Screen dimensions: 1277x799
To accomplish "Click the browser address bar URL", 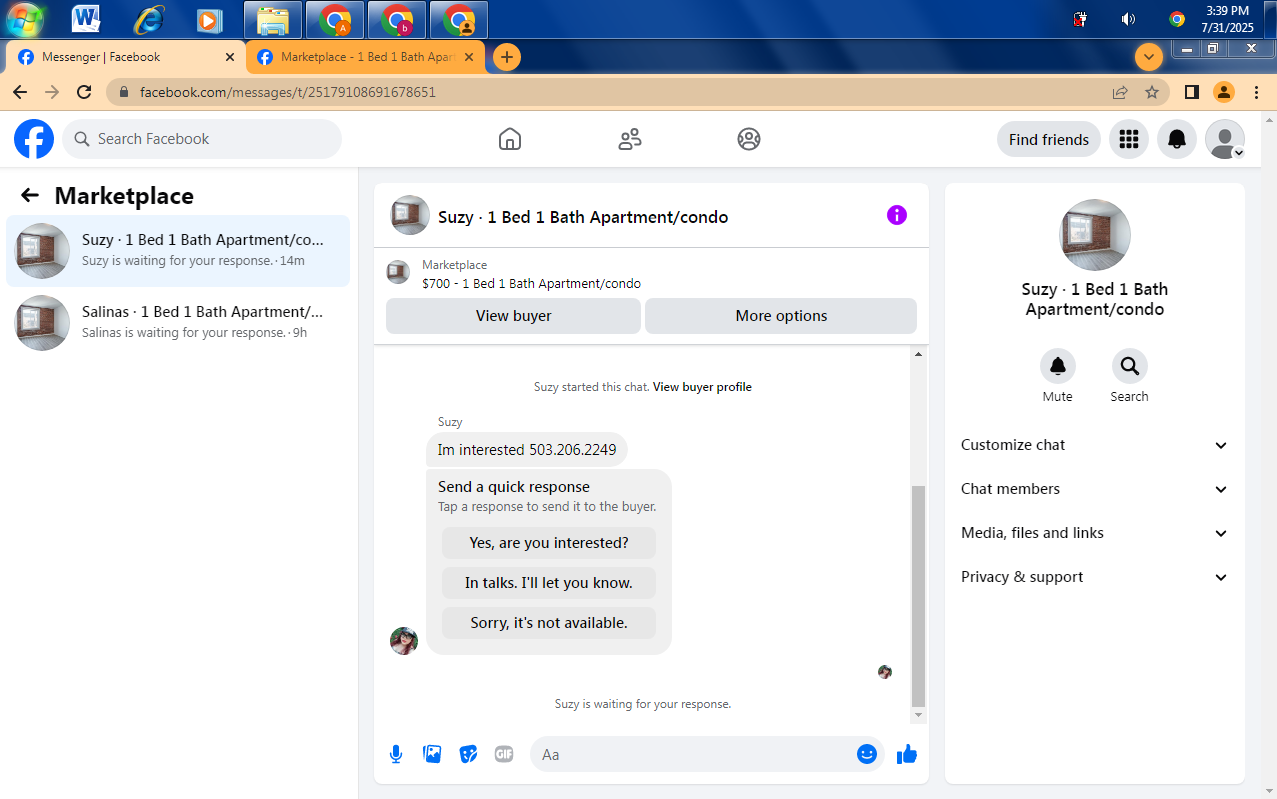I will tap(288, 92).
